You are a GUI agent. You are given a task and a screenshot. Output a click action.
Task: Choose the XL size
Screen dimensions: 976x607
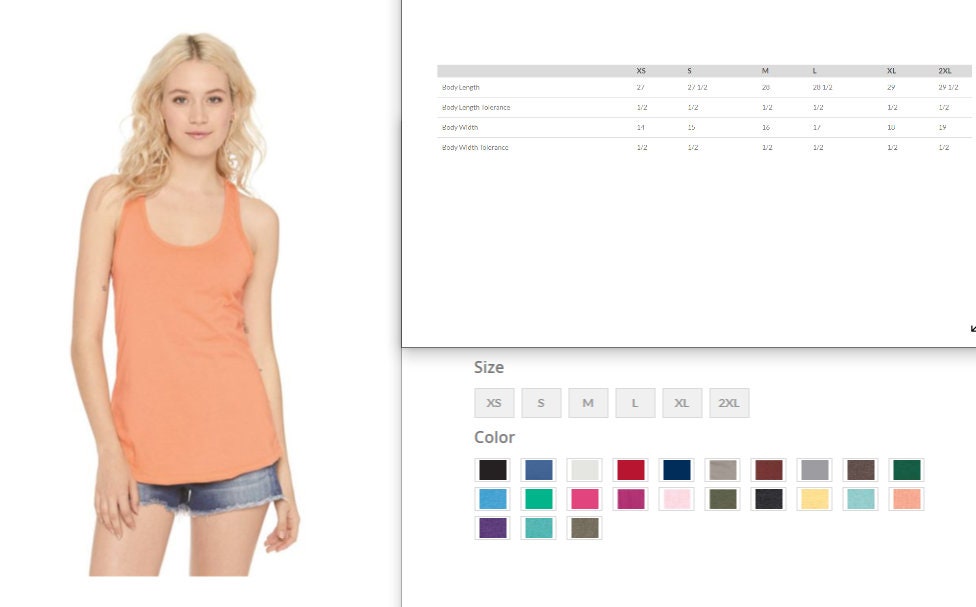(682, 403)
